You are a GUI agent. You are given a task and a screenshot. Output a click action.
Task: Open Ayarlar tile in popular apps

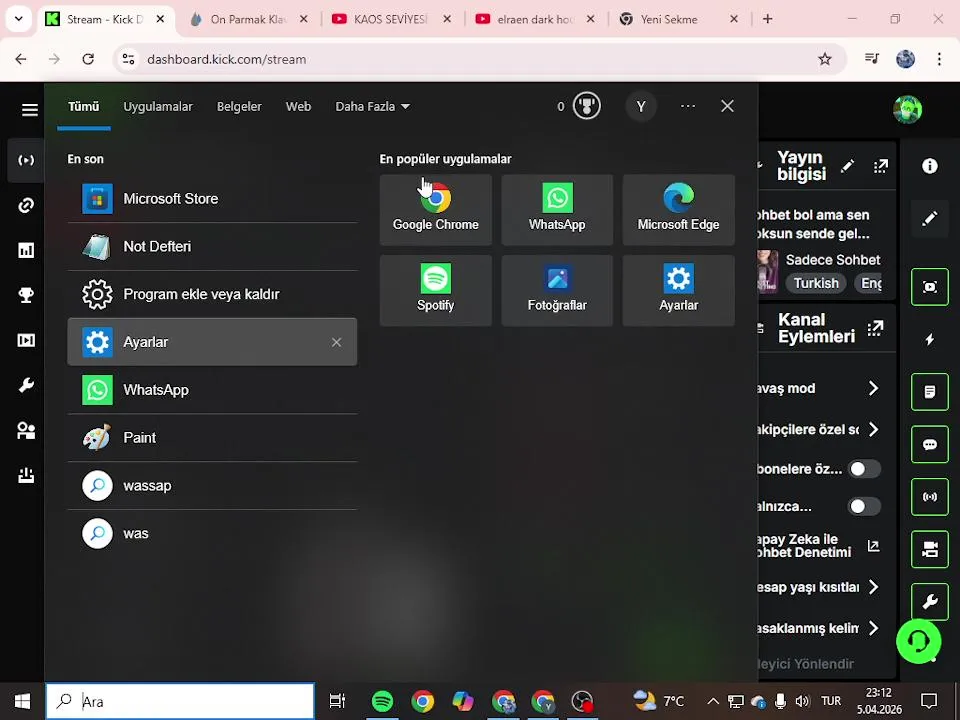click(678, 290)
